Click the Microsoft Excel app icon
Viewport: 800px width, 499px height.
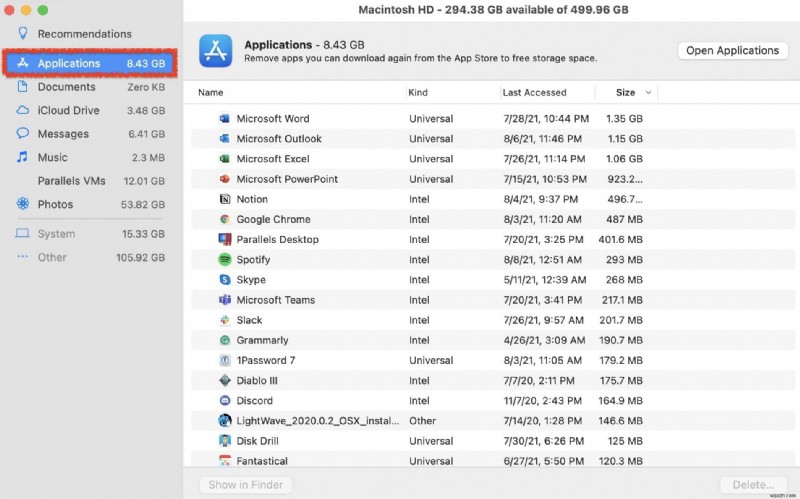[224, 159]
